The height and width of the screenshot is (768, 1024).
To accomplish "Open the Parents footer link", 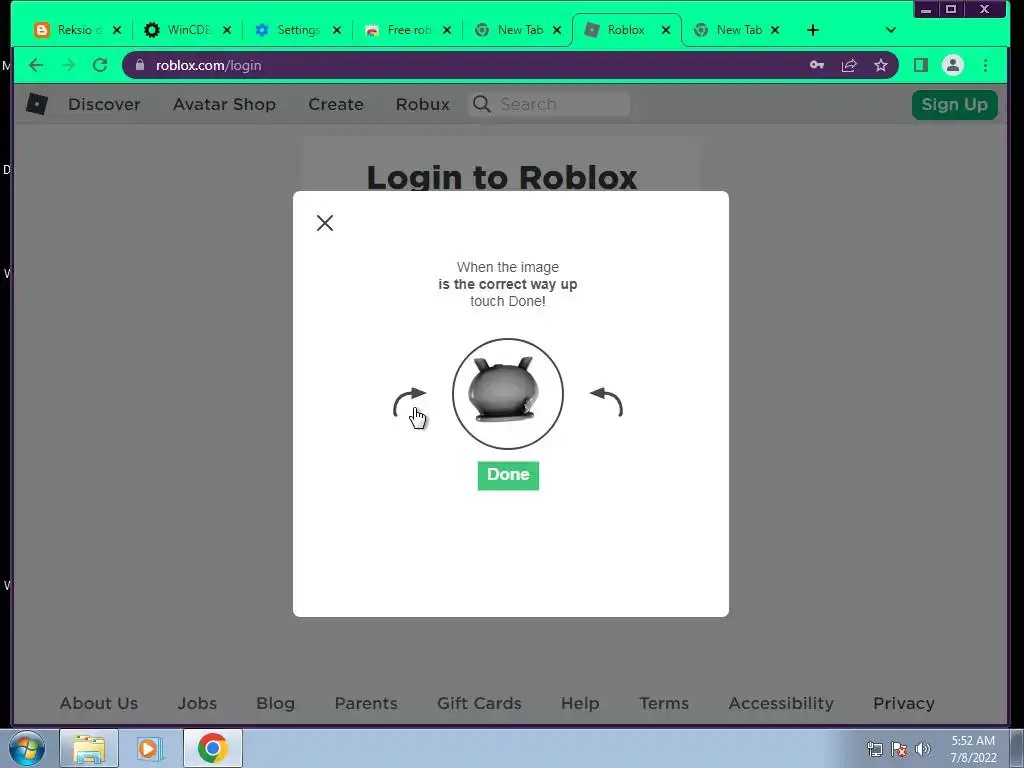I will pos(366,703).
